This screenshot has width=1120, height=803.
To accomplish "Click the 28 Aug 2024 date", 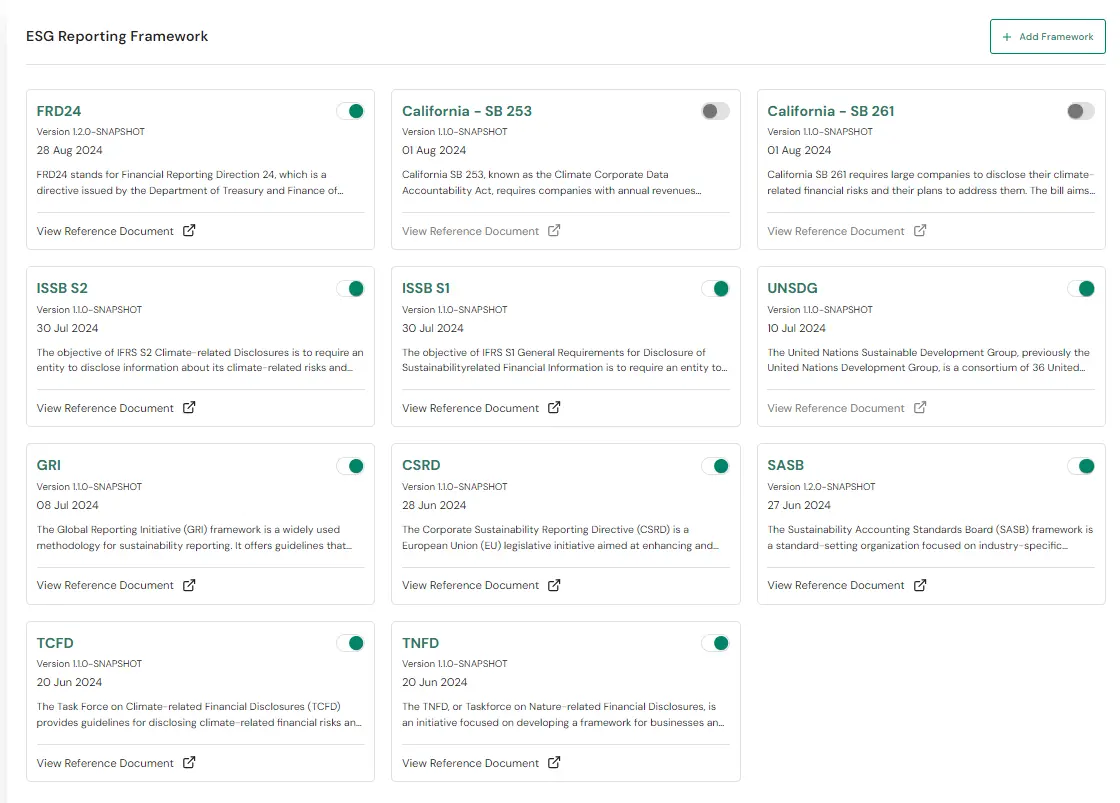I will pyautogui.click(x=69, y=150).
